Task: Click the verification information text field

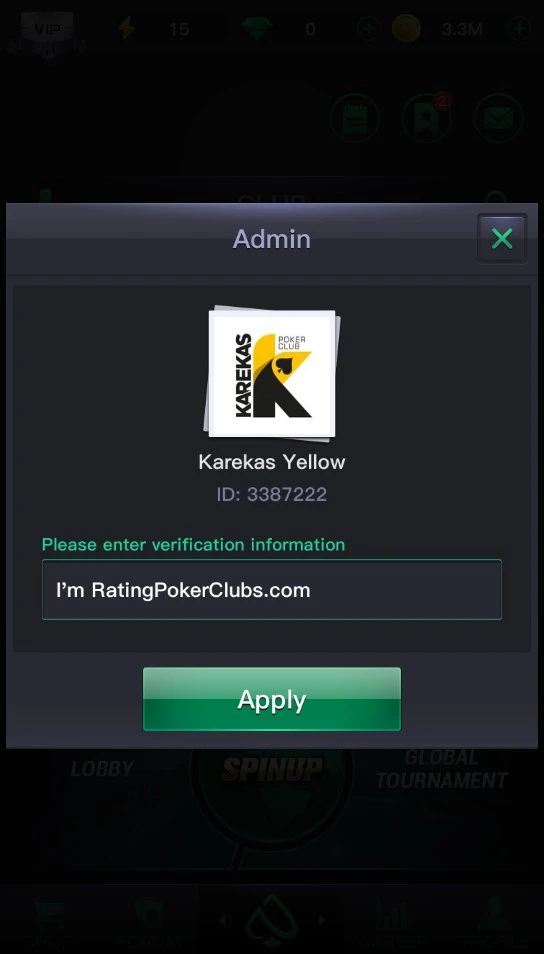Action: pos(271,590)
